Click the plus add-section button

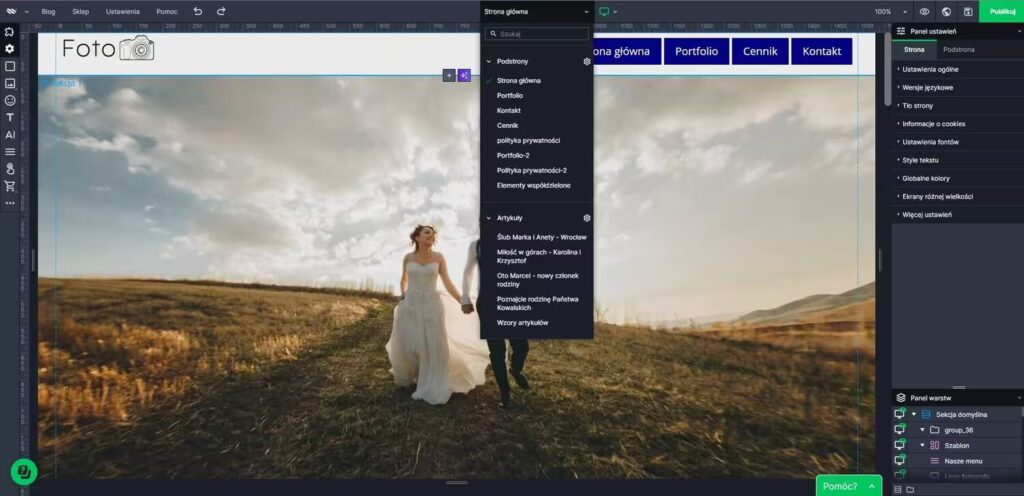point(449,76)
